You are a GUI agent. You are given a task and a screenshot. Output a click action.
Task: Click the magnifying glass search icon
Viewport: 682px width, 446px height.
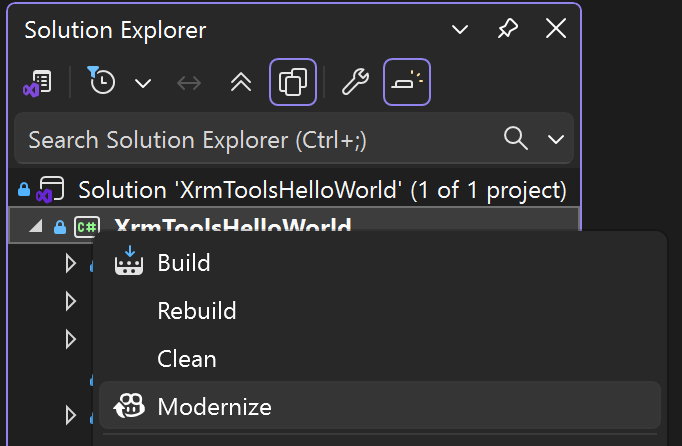tap(516, 138)
